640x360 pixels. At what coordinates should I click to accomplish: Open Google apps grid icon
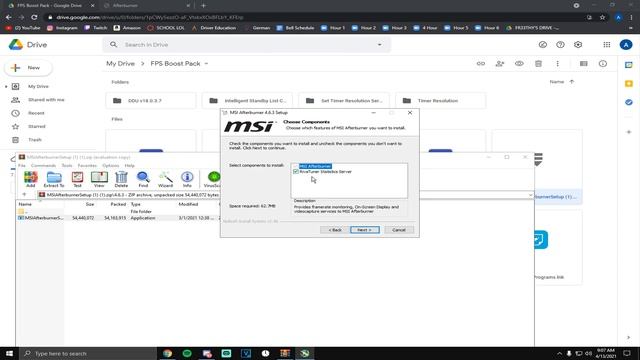click(607, 44)
